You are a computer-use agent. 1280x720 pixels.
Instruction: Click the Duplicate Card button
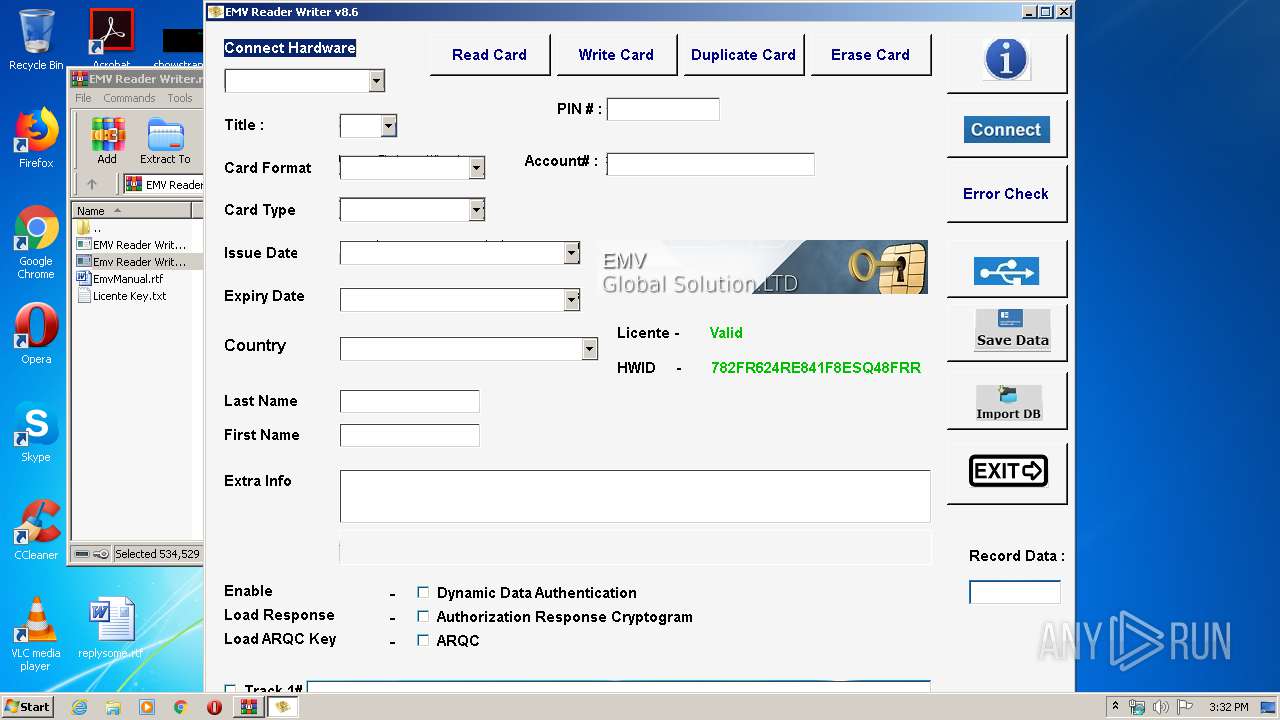point(743,55)
